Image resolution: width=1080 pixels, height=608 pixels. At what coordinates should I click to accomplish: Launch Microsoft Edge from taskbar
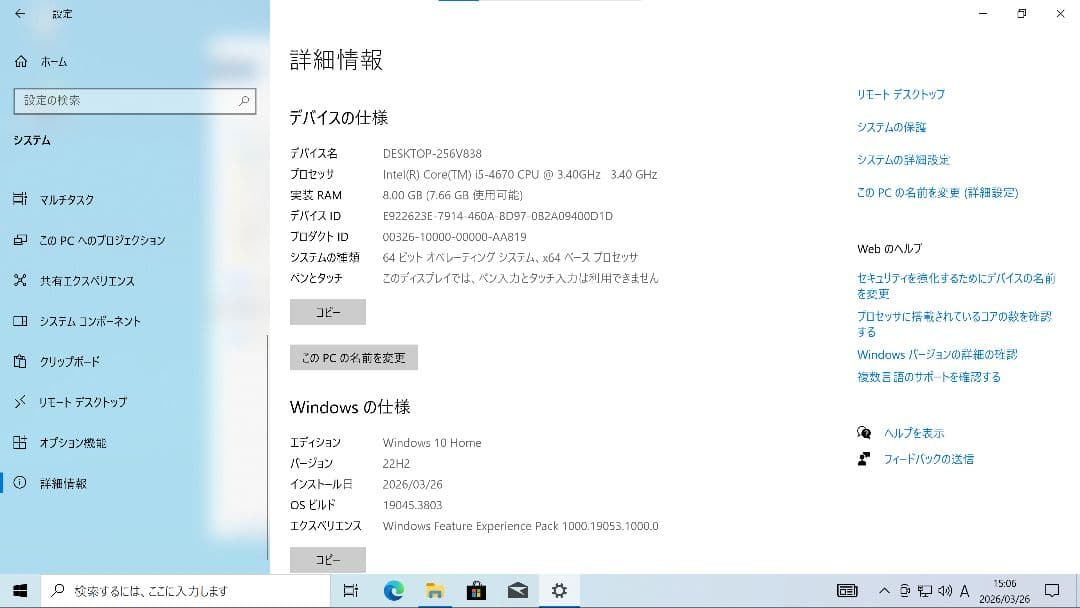(393, 591)
